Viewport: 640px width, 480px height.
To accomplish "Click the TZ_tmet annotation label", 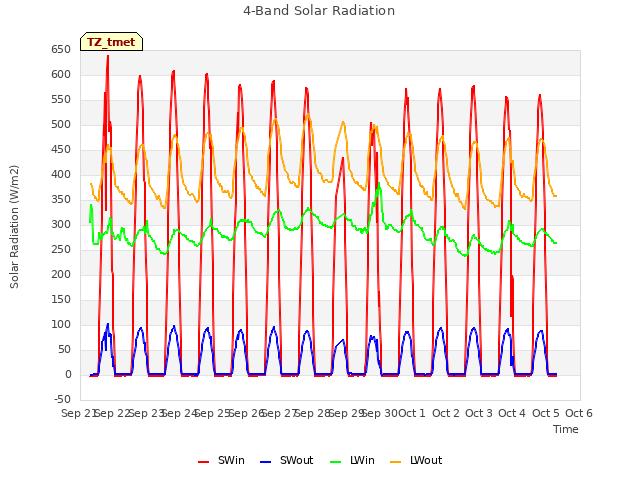I will [111, 42].
